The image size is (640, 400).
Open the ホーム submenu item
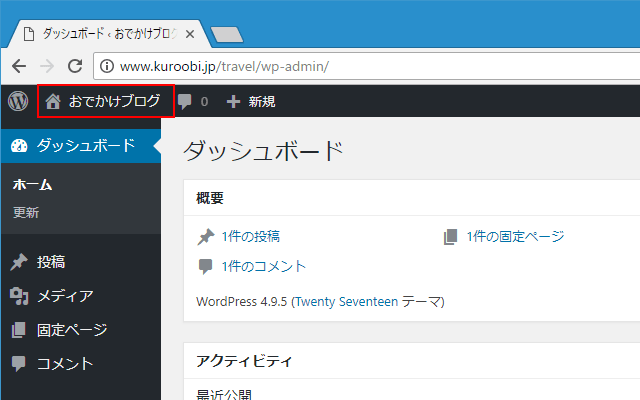(33, 185)
